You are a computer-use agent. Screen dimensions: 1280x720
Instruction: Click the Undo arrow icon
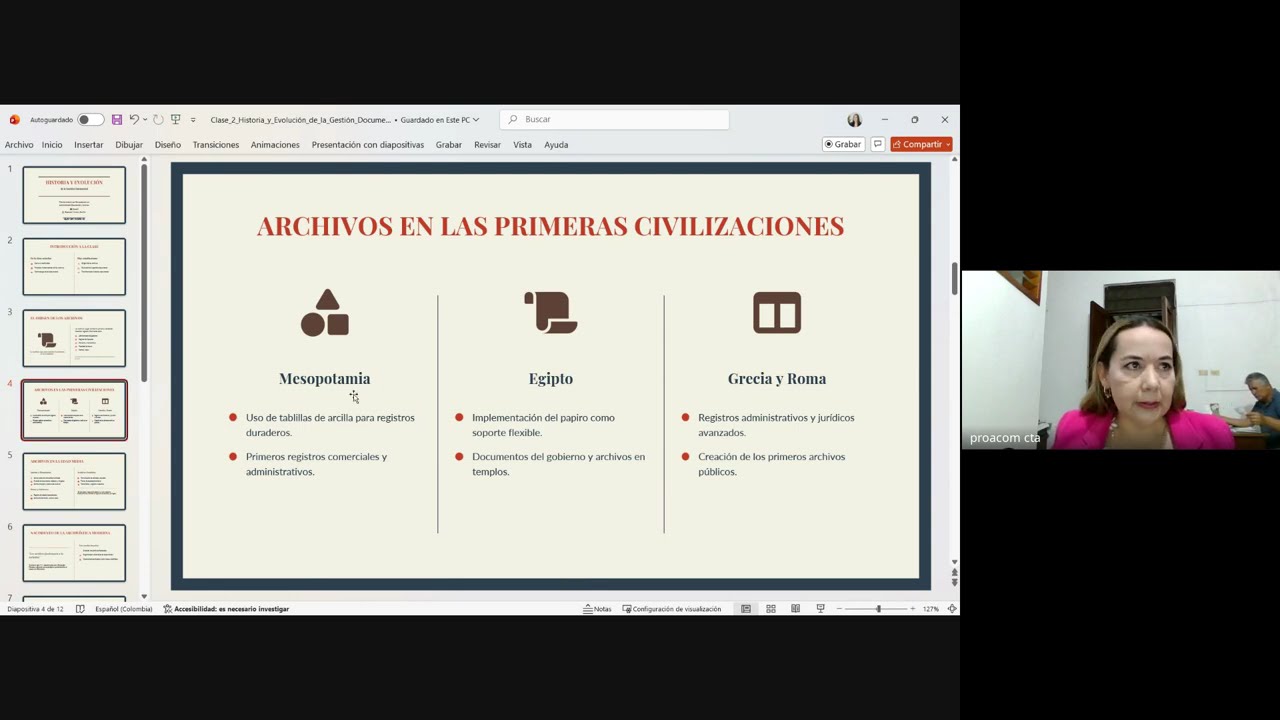pyautogui.click(x=133, y=120)
